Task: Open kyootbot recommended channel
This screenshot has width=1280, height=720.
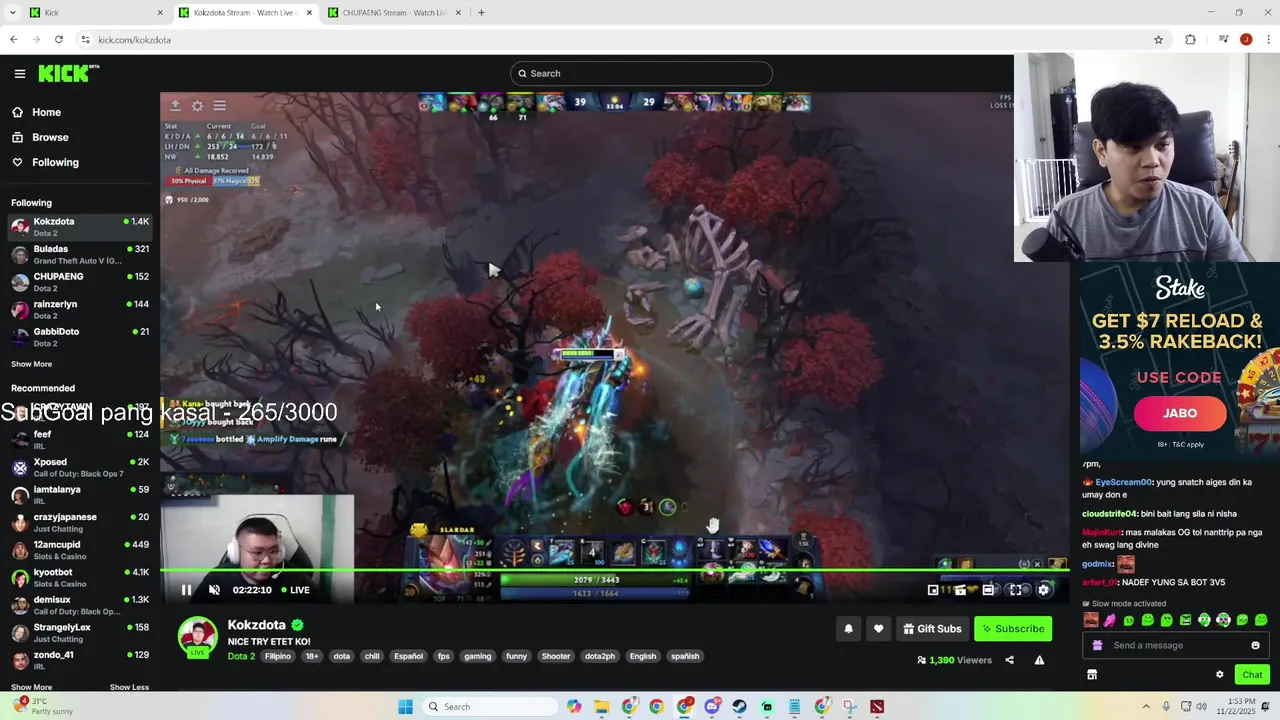Action: pos(80,577)
